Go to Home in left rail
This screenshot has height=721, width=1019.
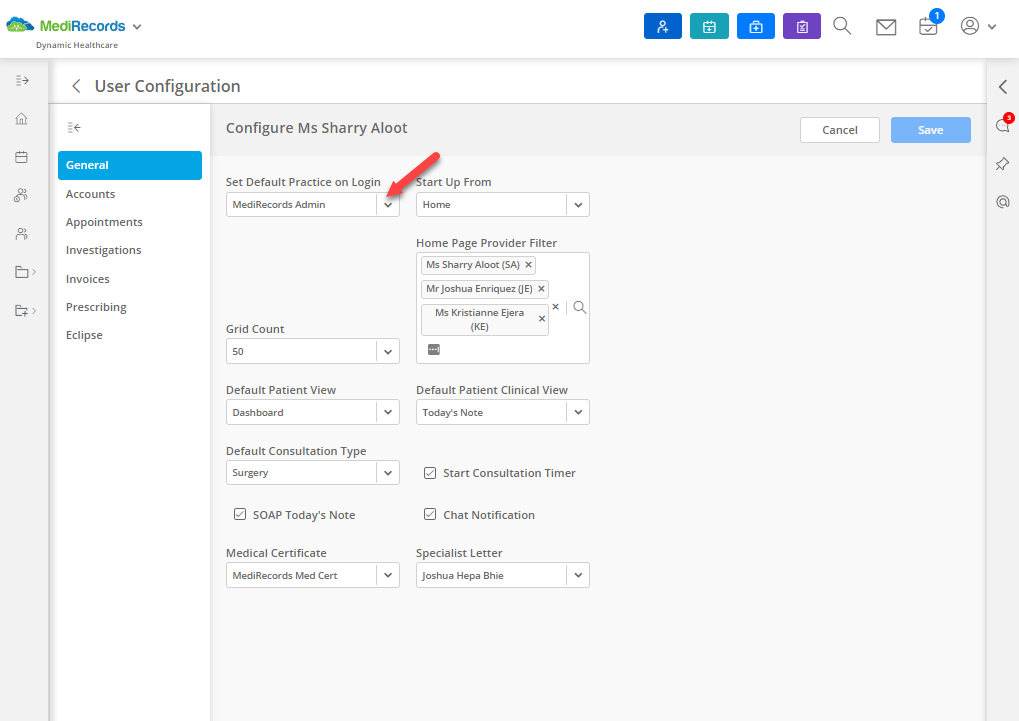pyautogui.click(x=21, y=119)
